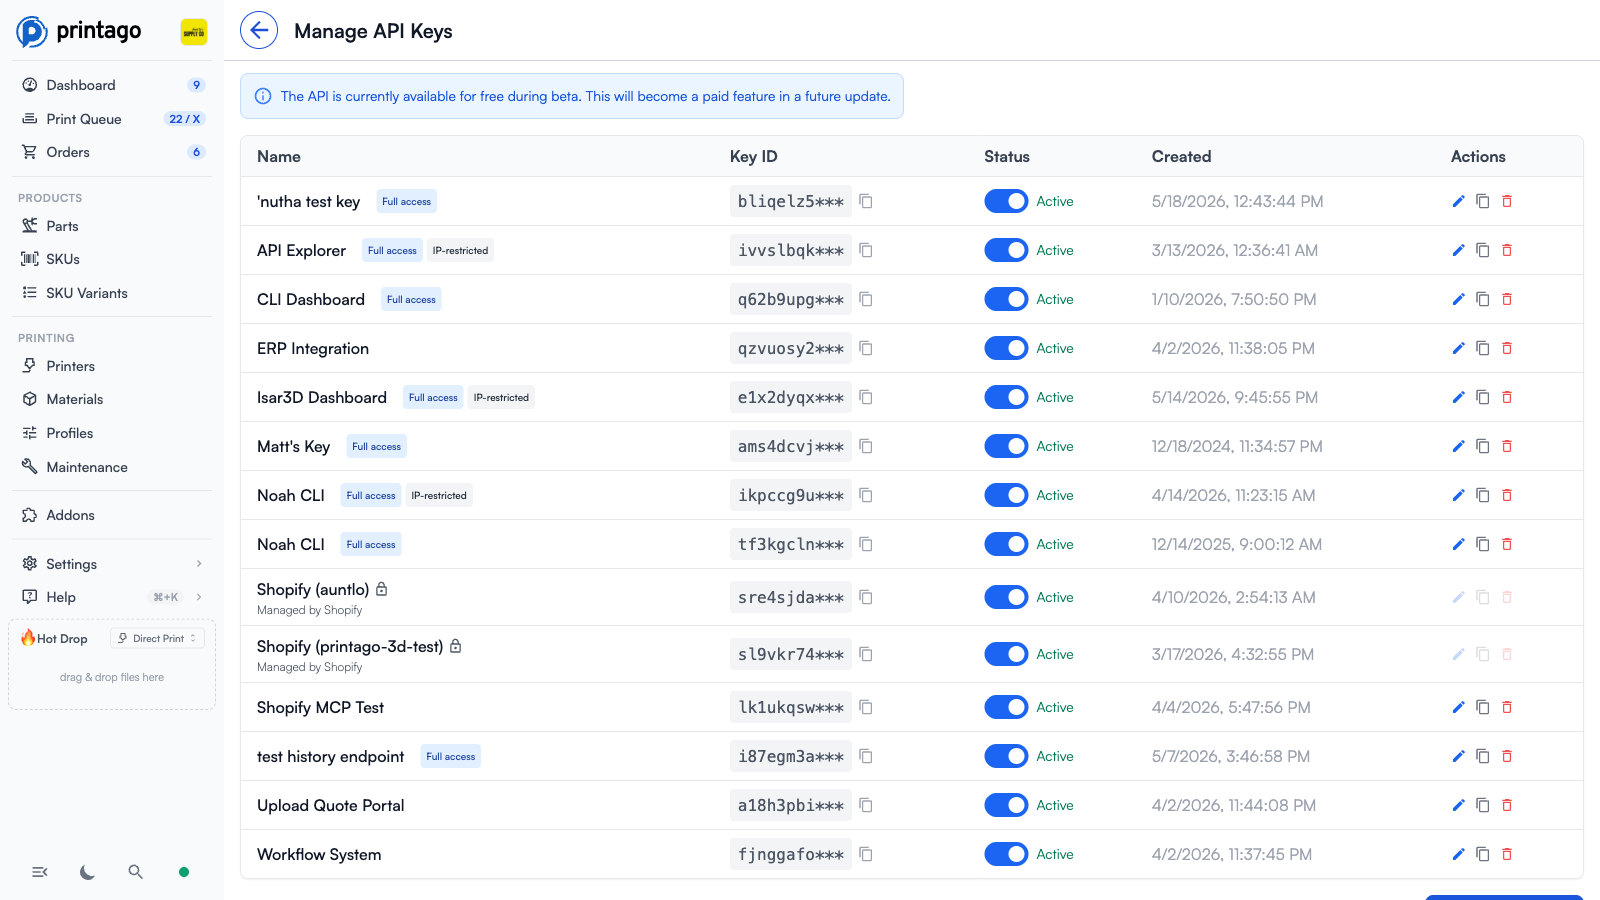Image resolution: width=1600 pixels, height=900 pixels.
Task: Sort by the Name column header
Action: pyautogui.click(x=279, y=157)
